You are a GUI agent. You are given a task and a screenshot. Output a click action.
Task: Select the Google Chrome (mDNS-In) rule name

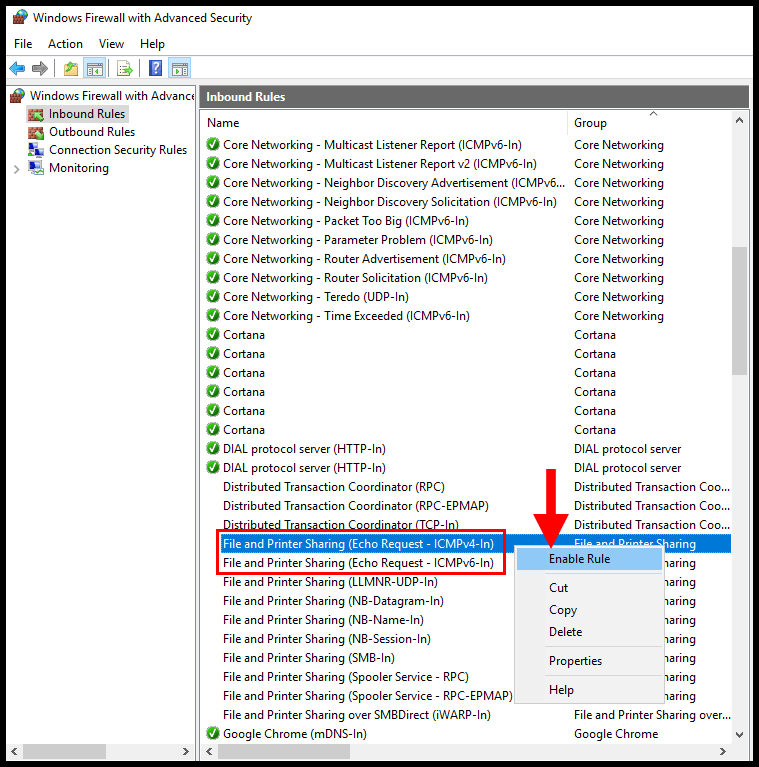click(295, 734)
